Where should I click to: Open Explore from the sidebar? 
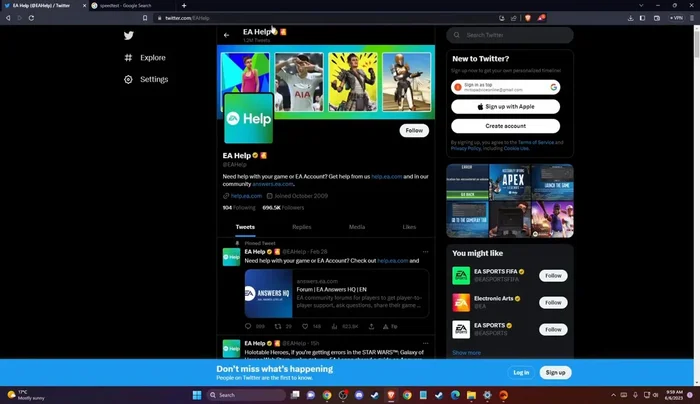pos(145,58)
